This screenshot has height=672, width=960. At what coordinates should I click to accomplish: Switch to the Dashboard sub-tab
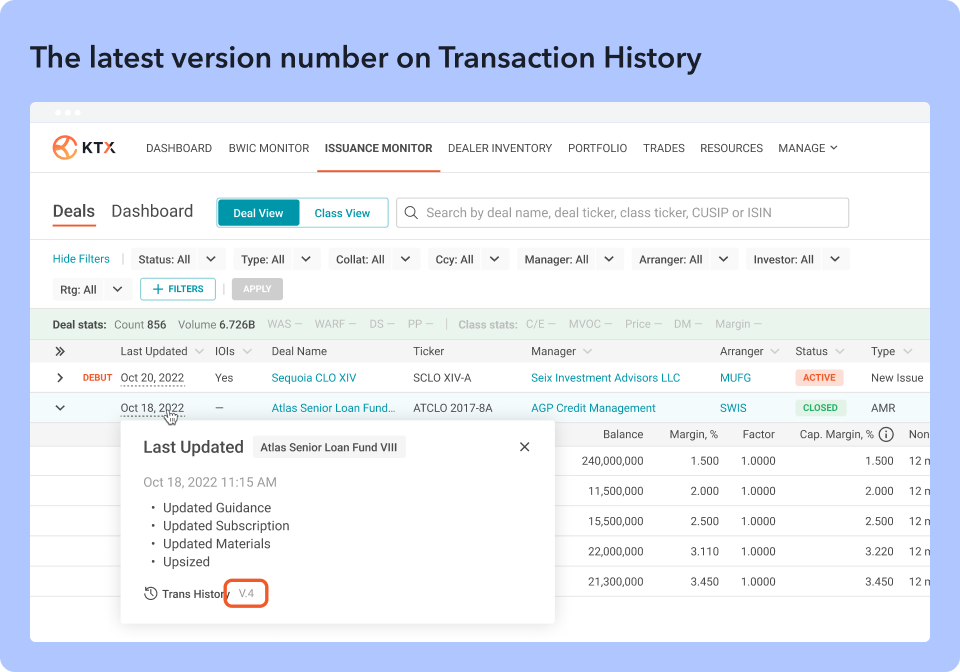click(152, 211)
